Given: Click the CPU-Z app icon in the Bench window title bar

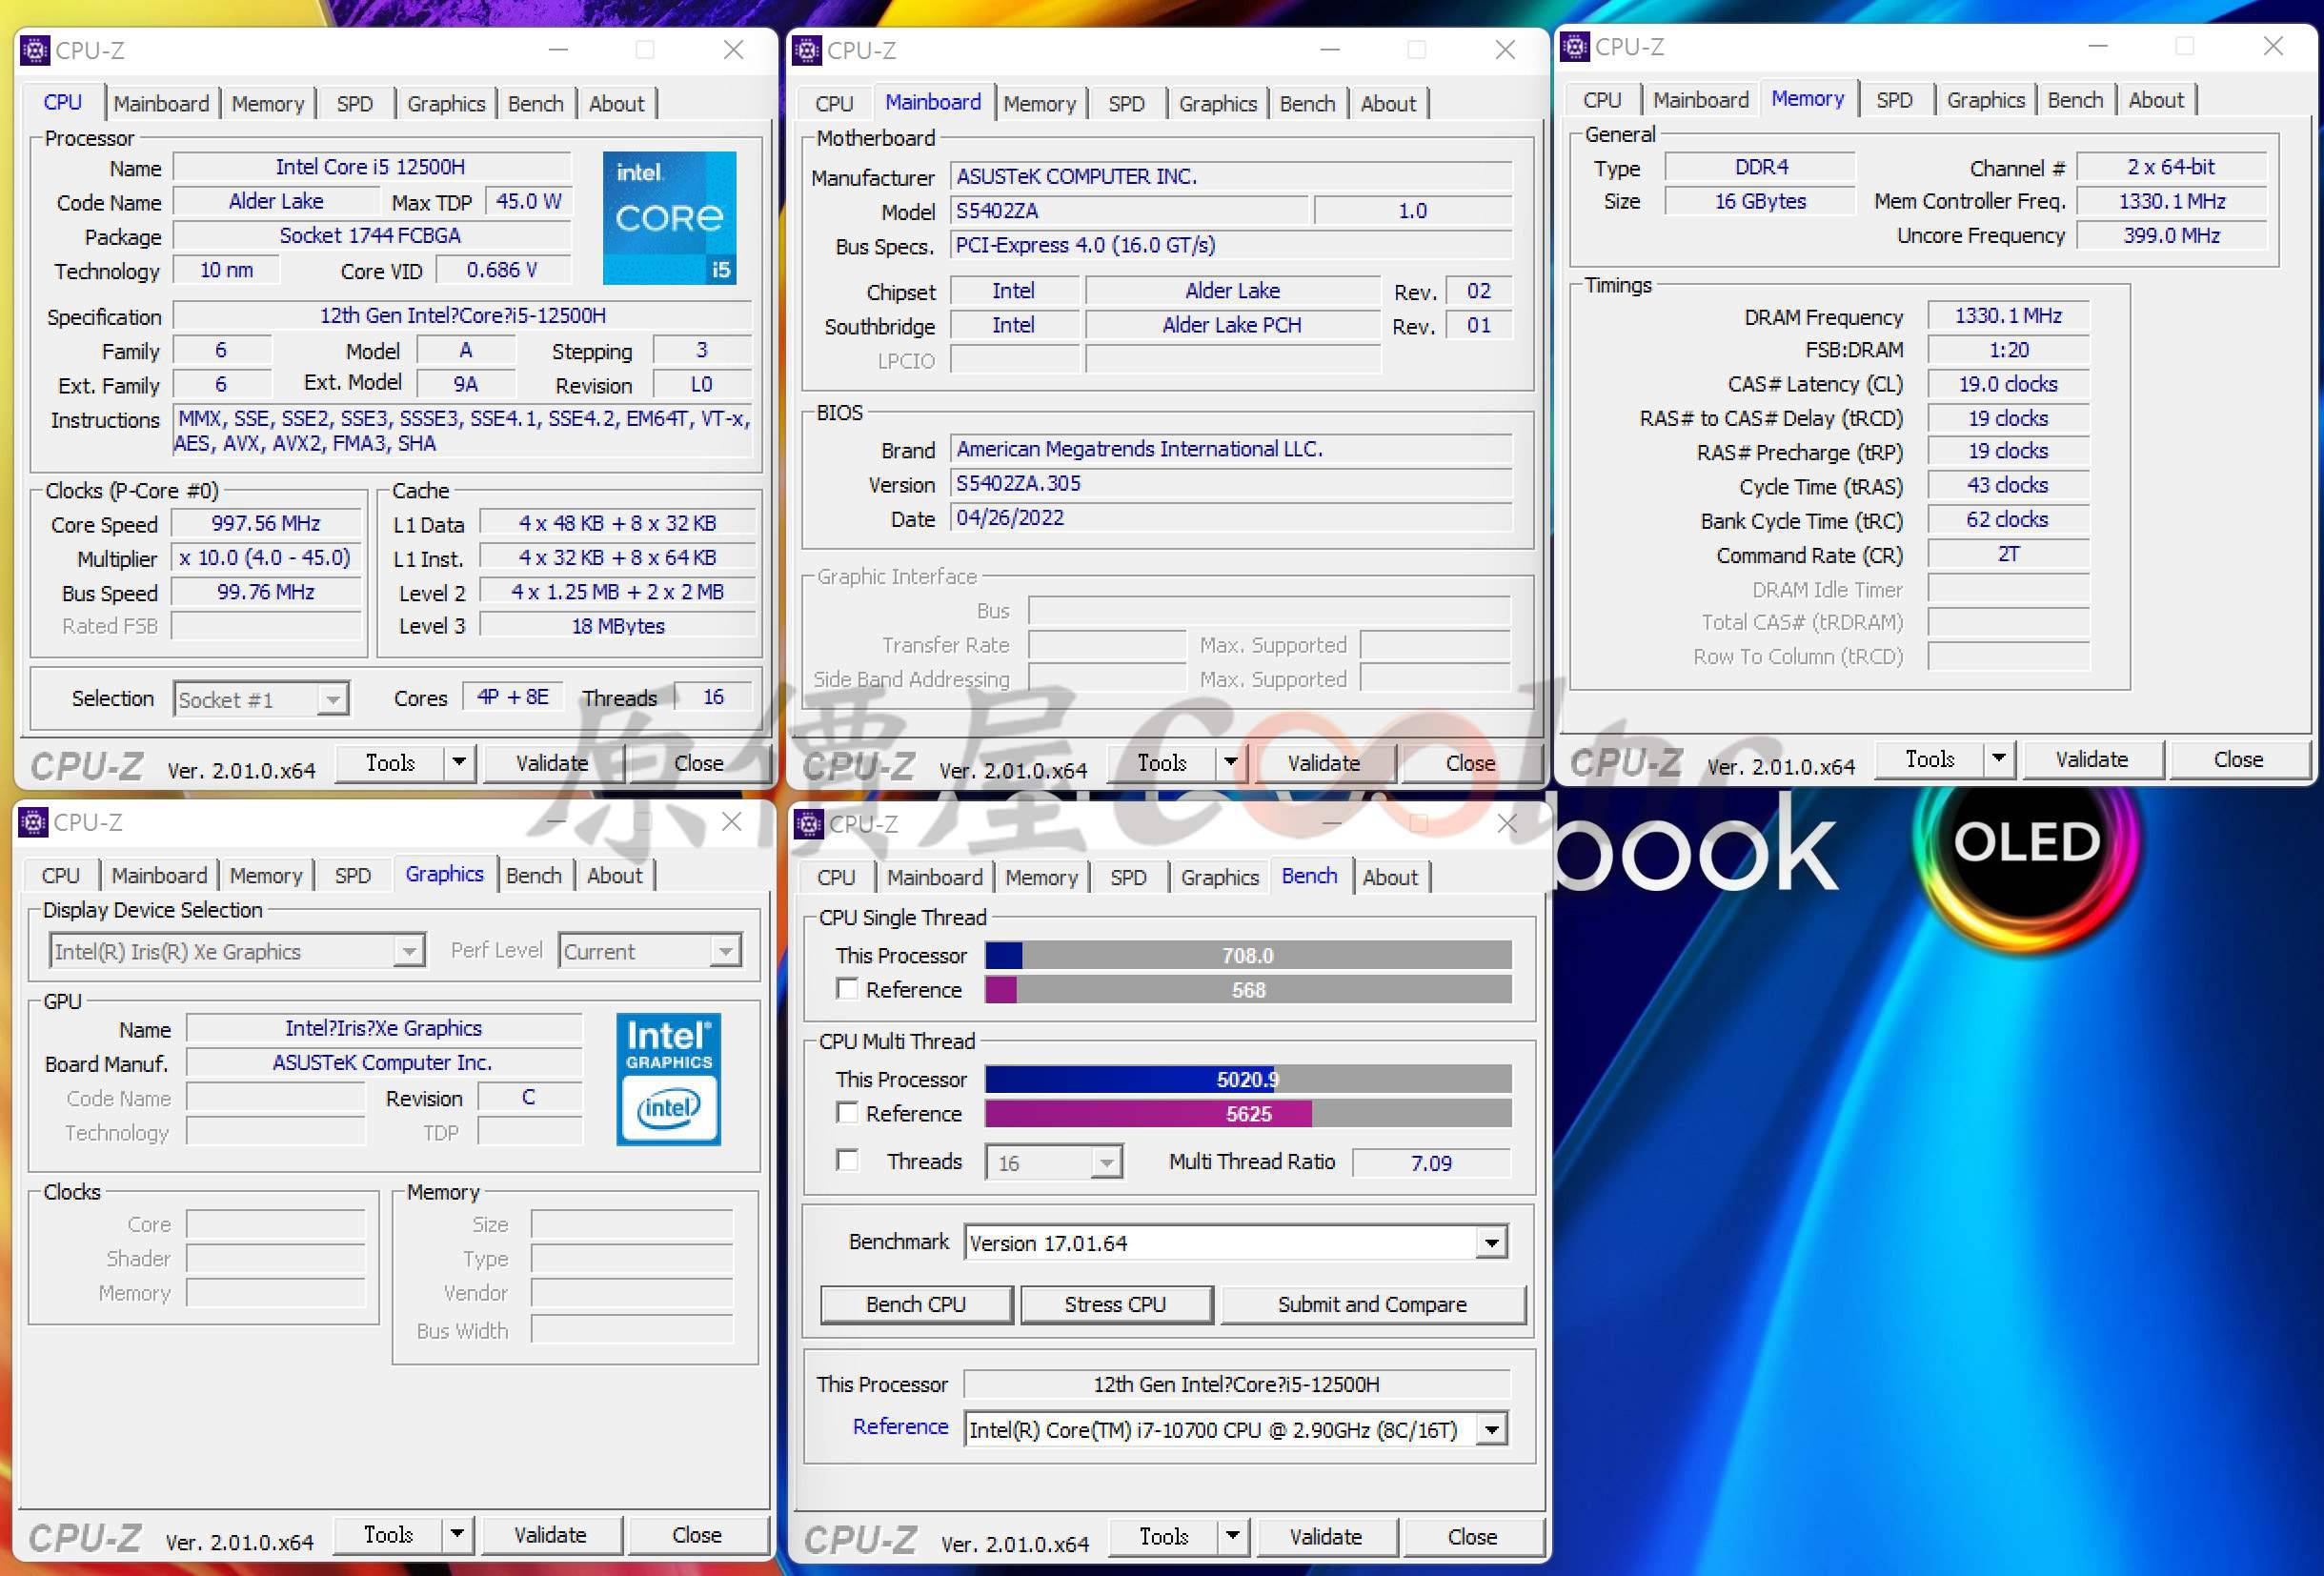Looking at the screenshot, I should [809, 824].
